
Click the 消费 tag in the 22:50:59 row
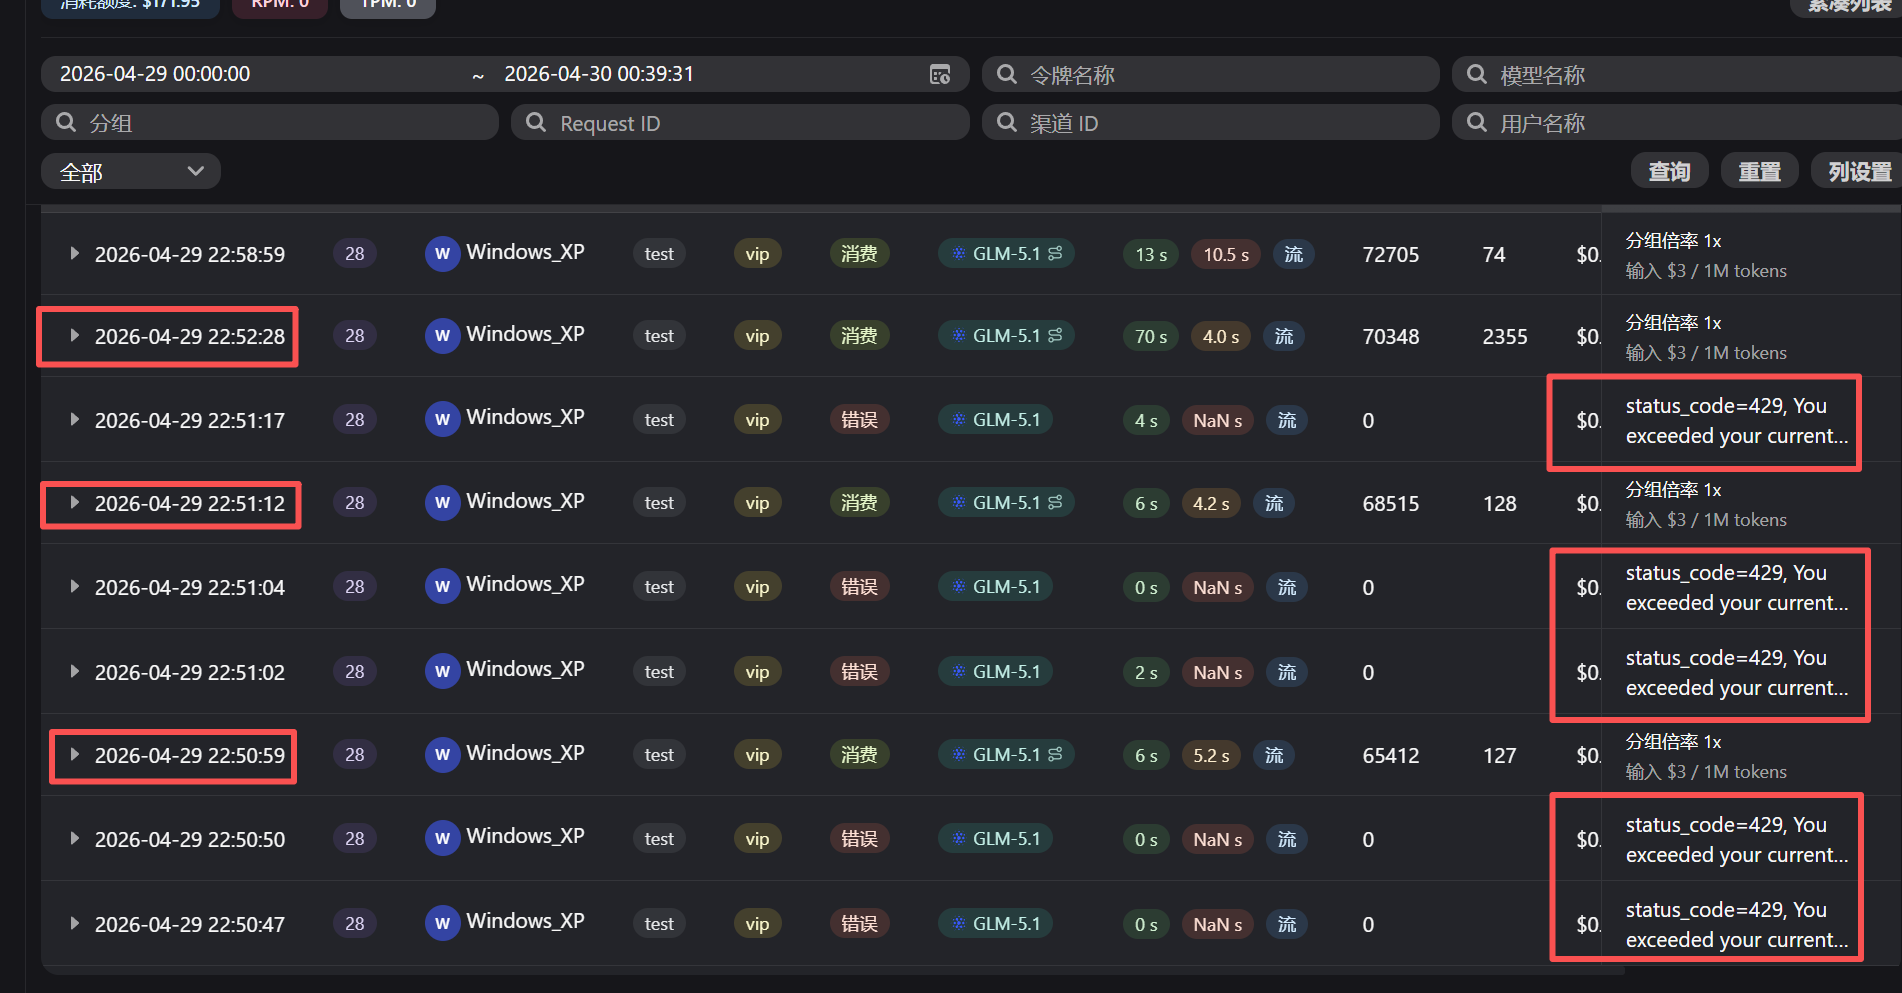[x=859, y=755]
